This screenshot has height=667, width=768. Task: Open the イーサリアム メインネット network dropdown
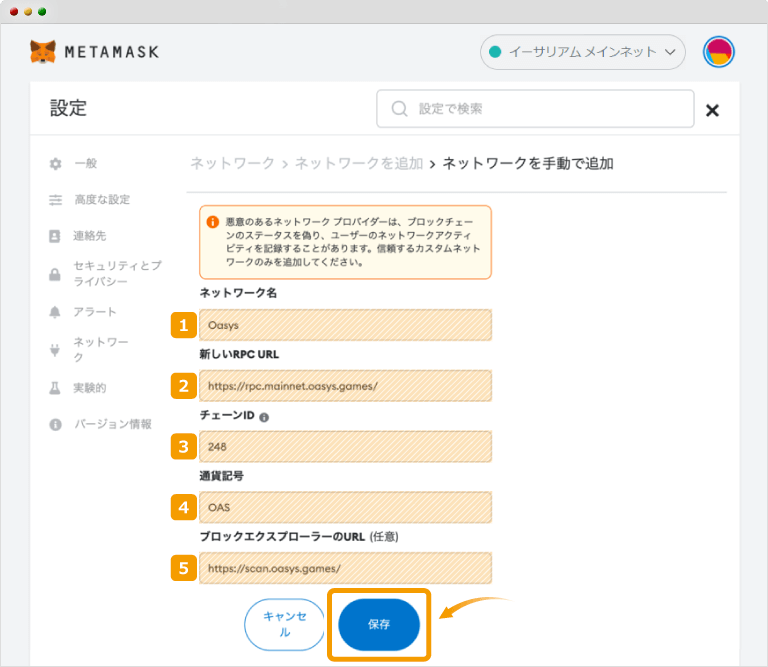coord(582,52)
